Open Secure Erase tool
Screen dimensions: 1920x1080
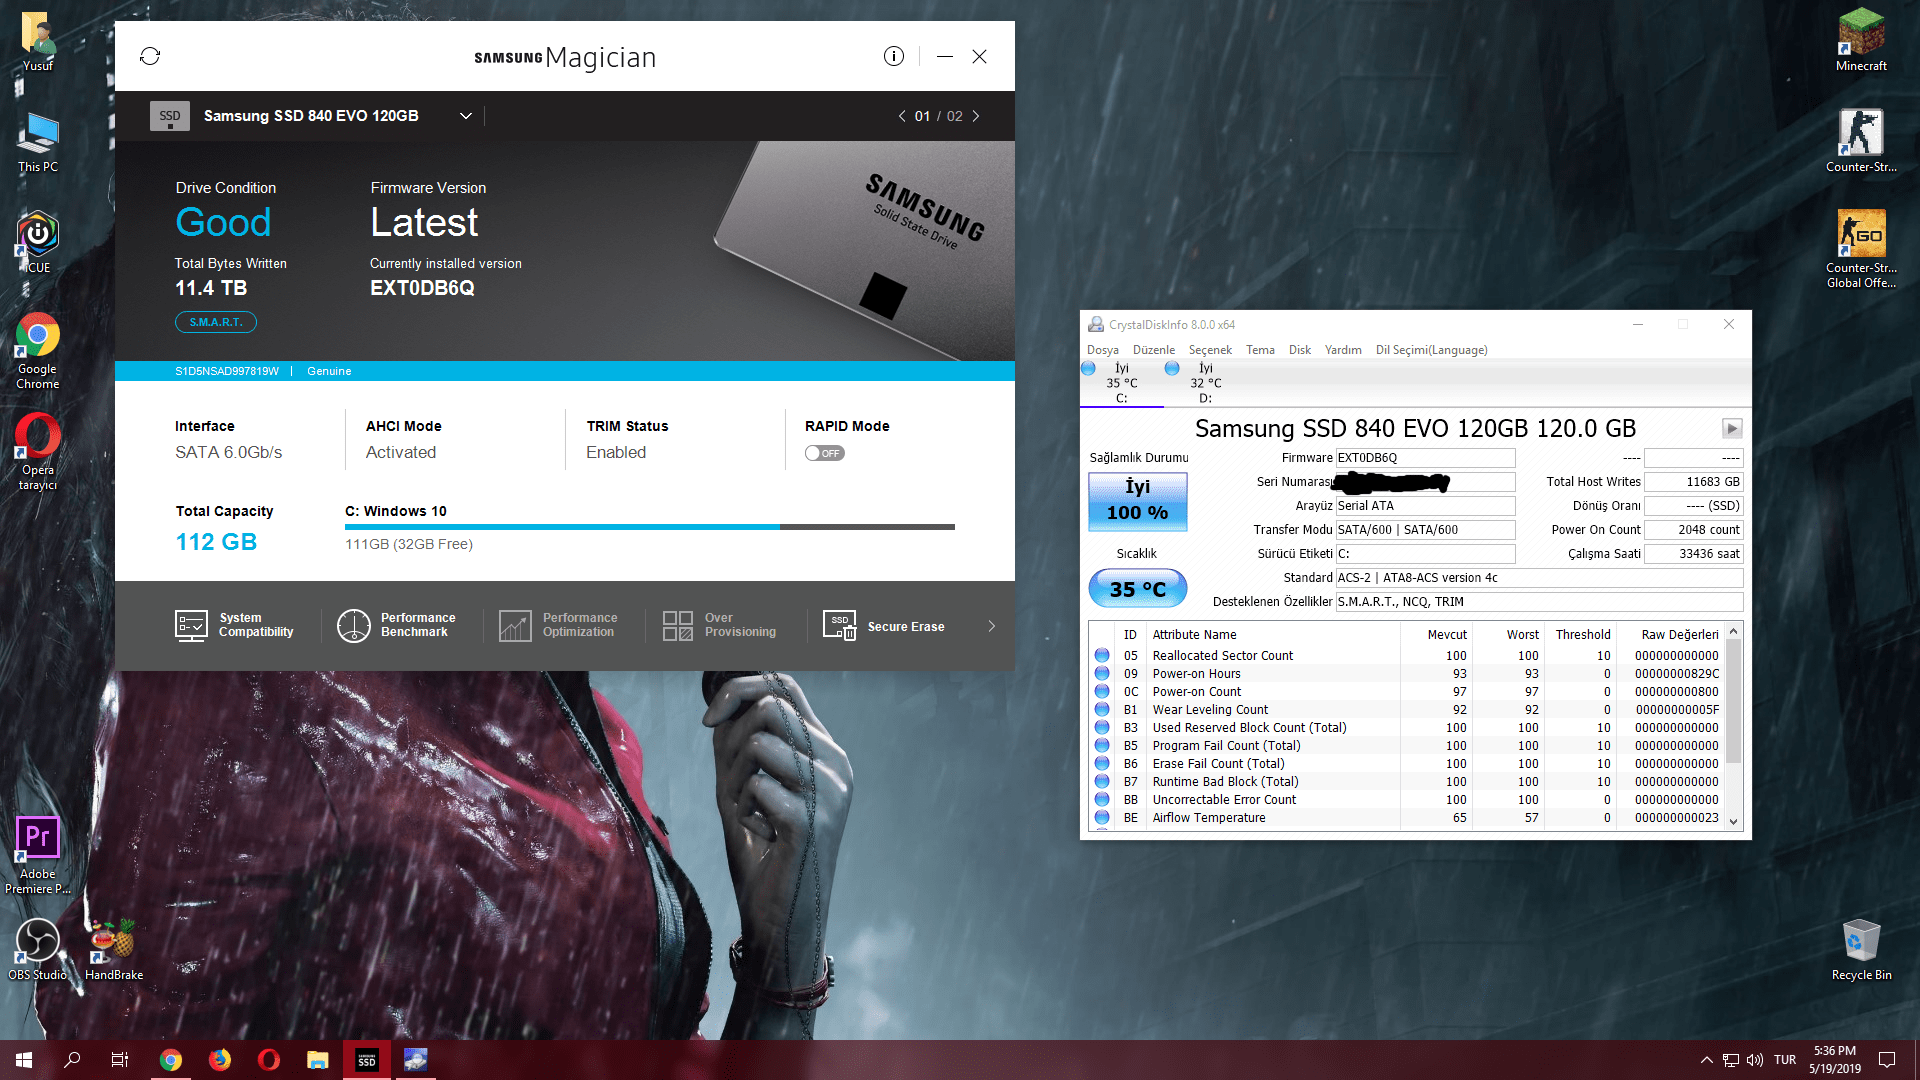[883, 626]
